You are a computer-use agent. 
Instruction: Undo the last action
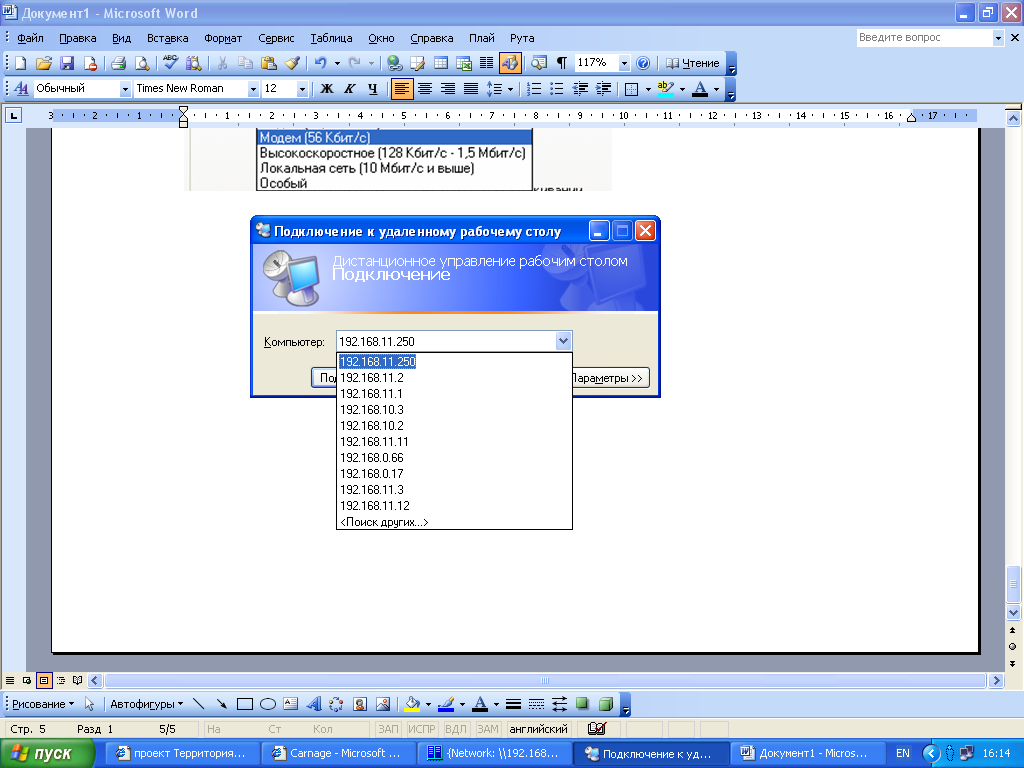pos(321,63)
